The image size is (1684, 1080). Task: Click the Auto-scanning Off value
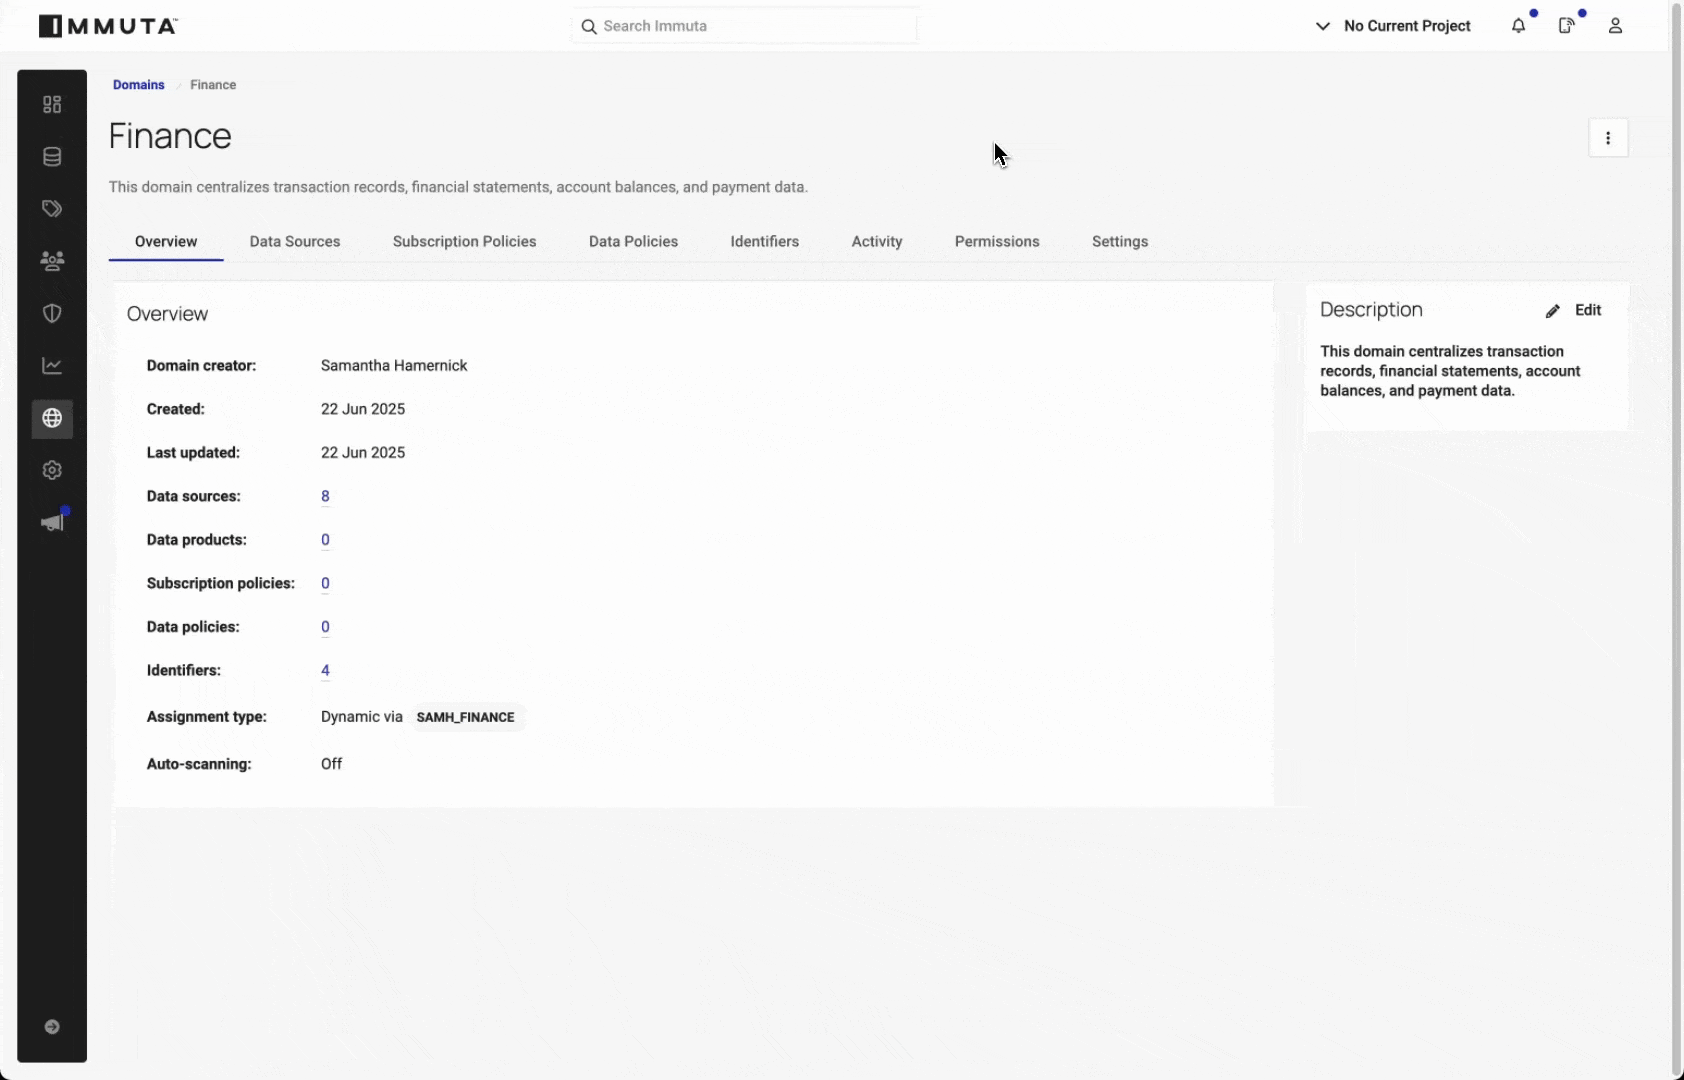(331, 764)
